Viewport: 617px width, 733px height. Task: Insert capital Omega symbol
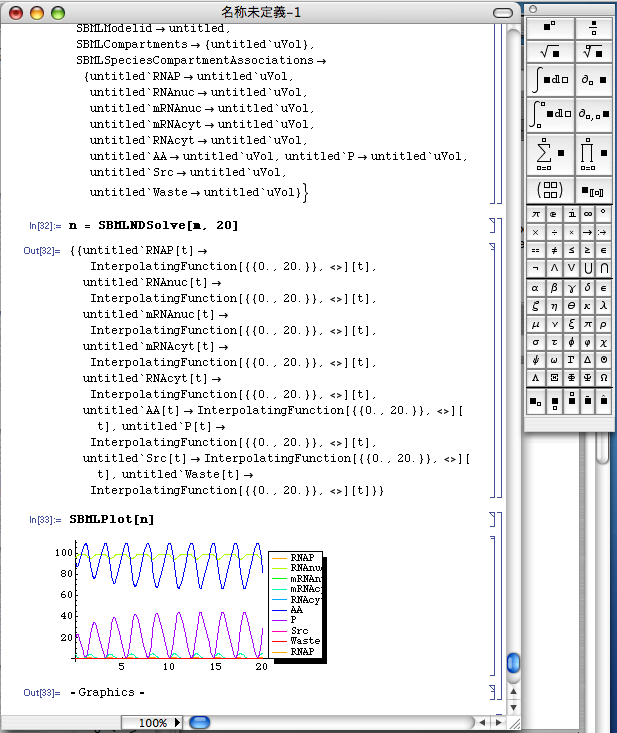pos(604,378)
